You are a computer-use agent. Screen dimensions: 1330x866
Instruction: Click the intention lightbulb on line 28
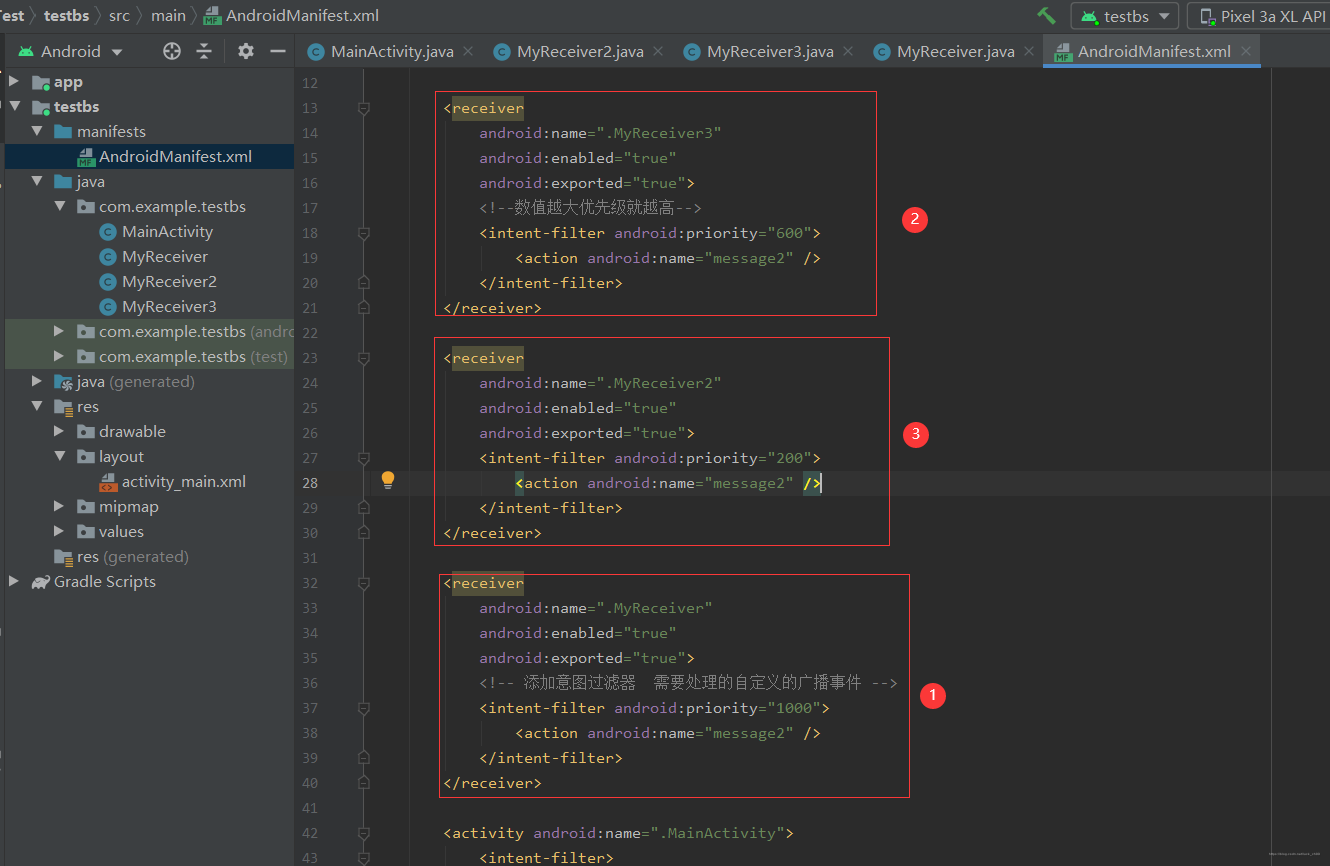[388, 480]
